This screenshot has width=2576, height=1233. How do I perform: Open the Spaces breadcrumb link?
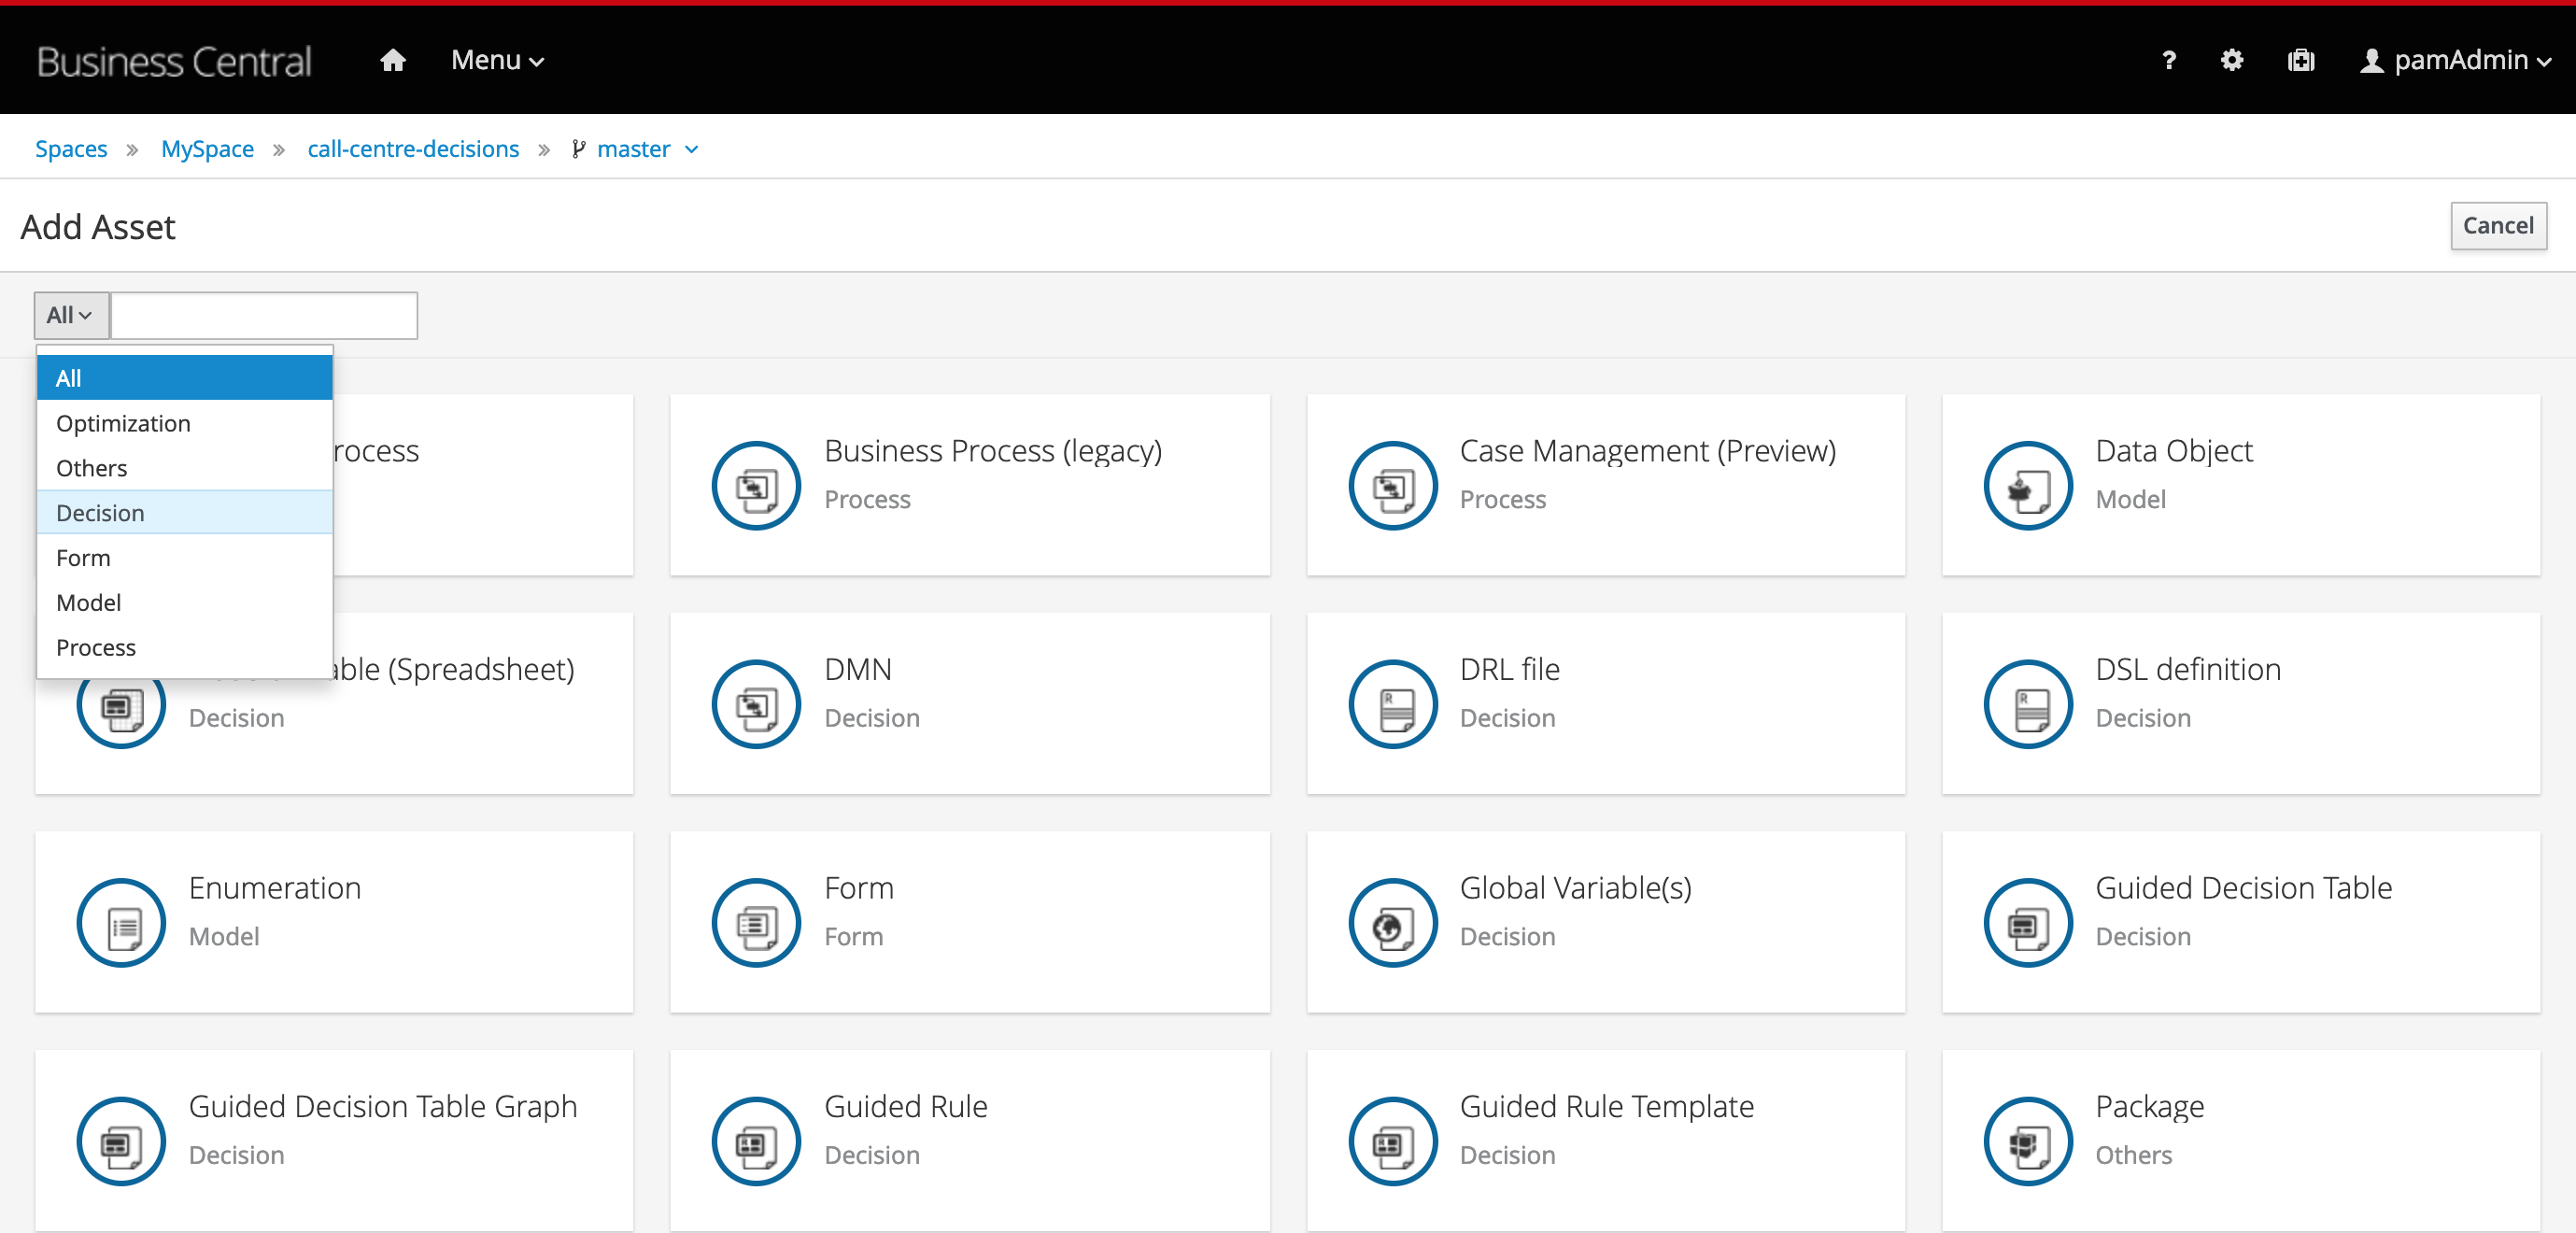pos(71,149)
